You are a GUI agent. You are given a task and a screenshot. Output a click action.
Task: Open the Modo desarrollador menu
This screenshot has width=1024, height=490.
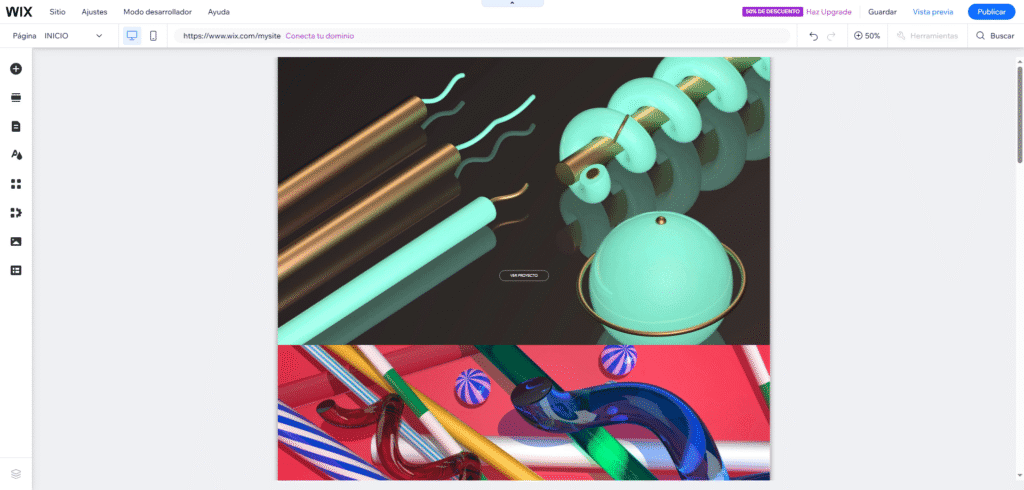click(157, 12)
